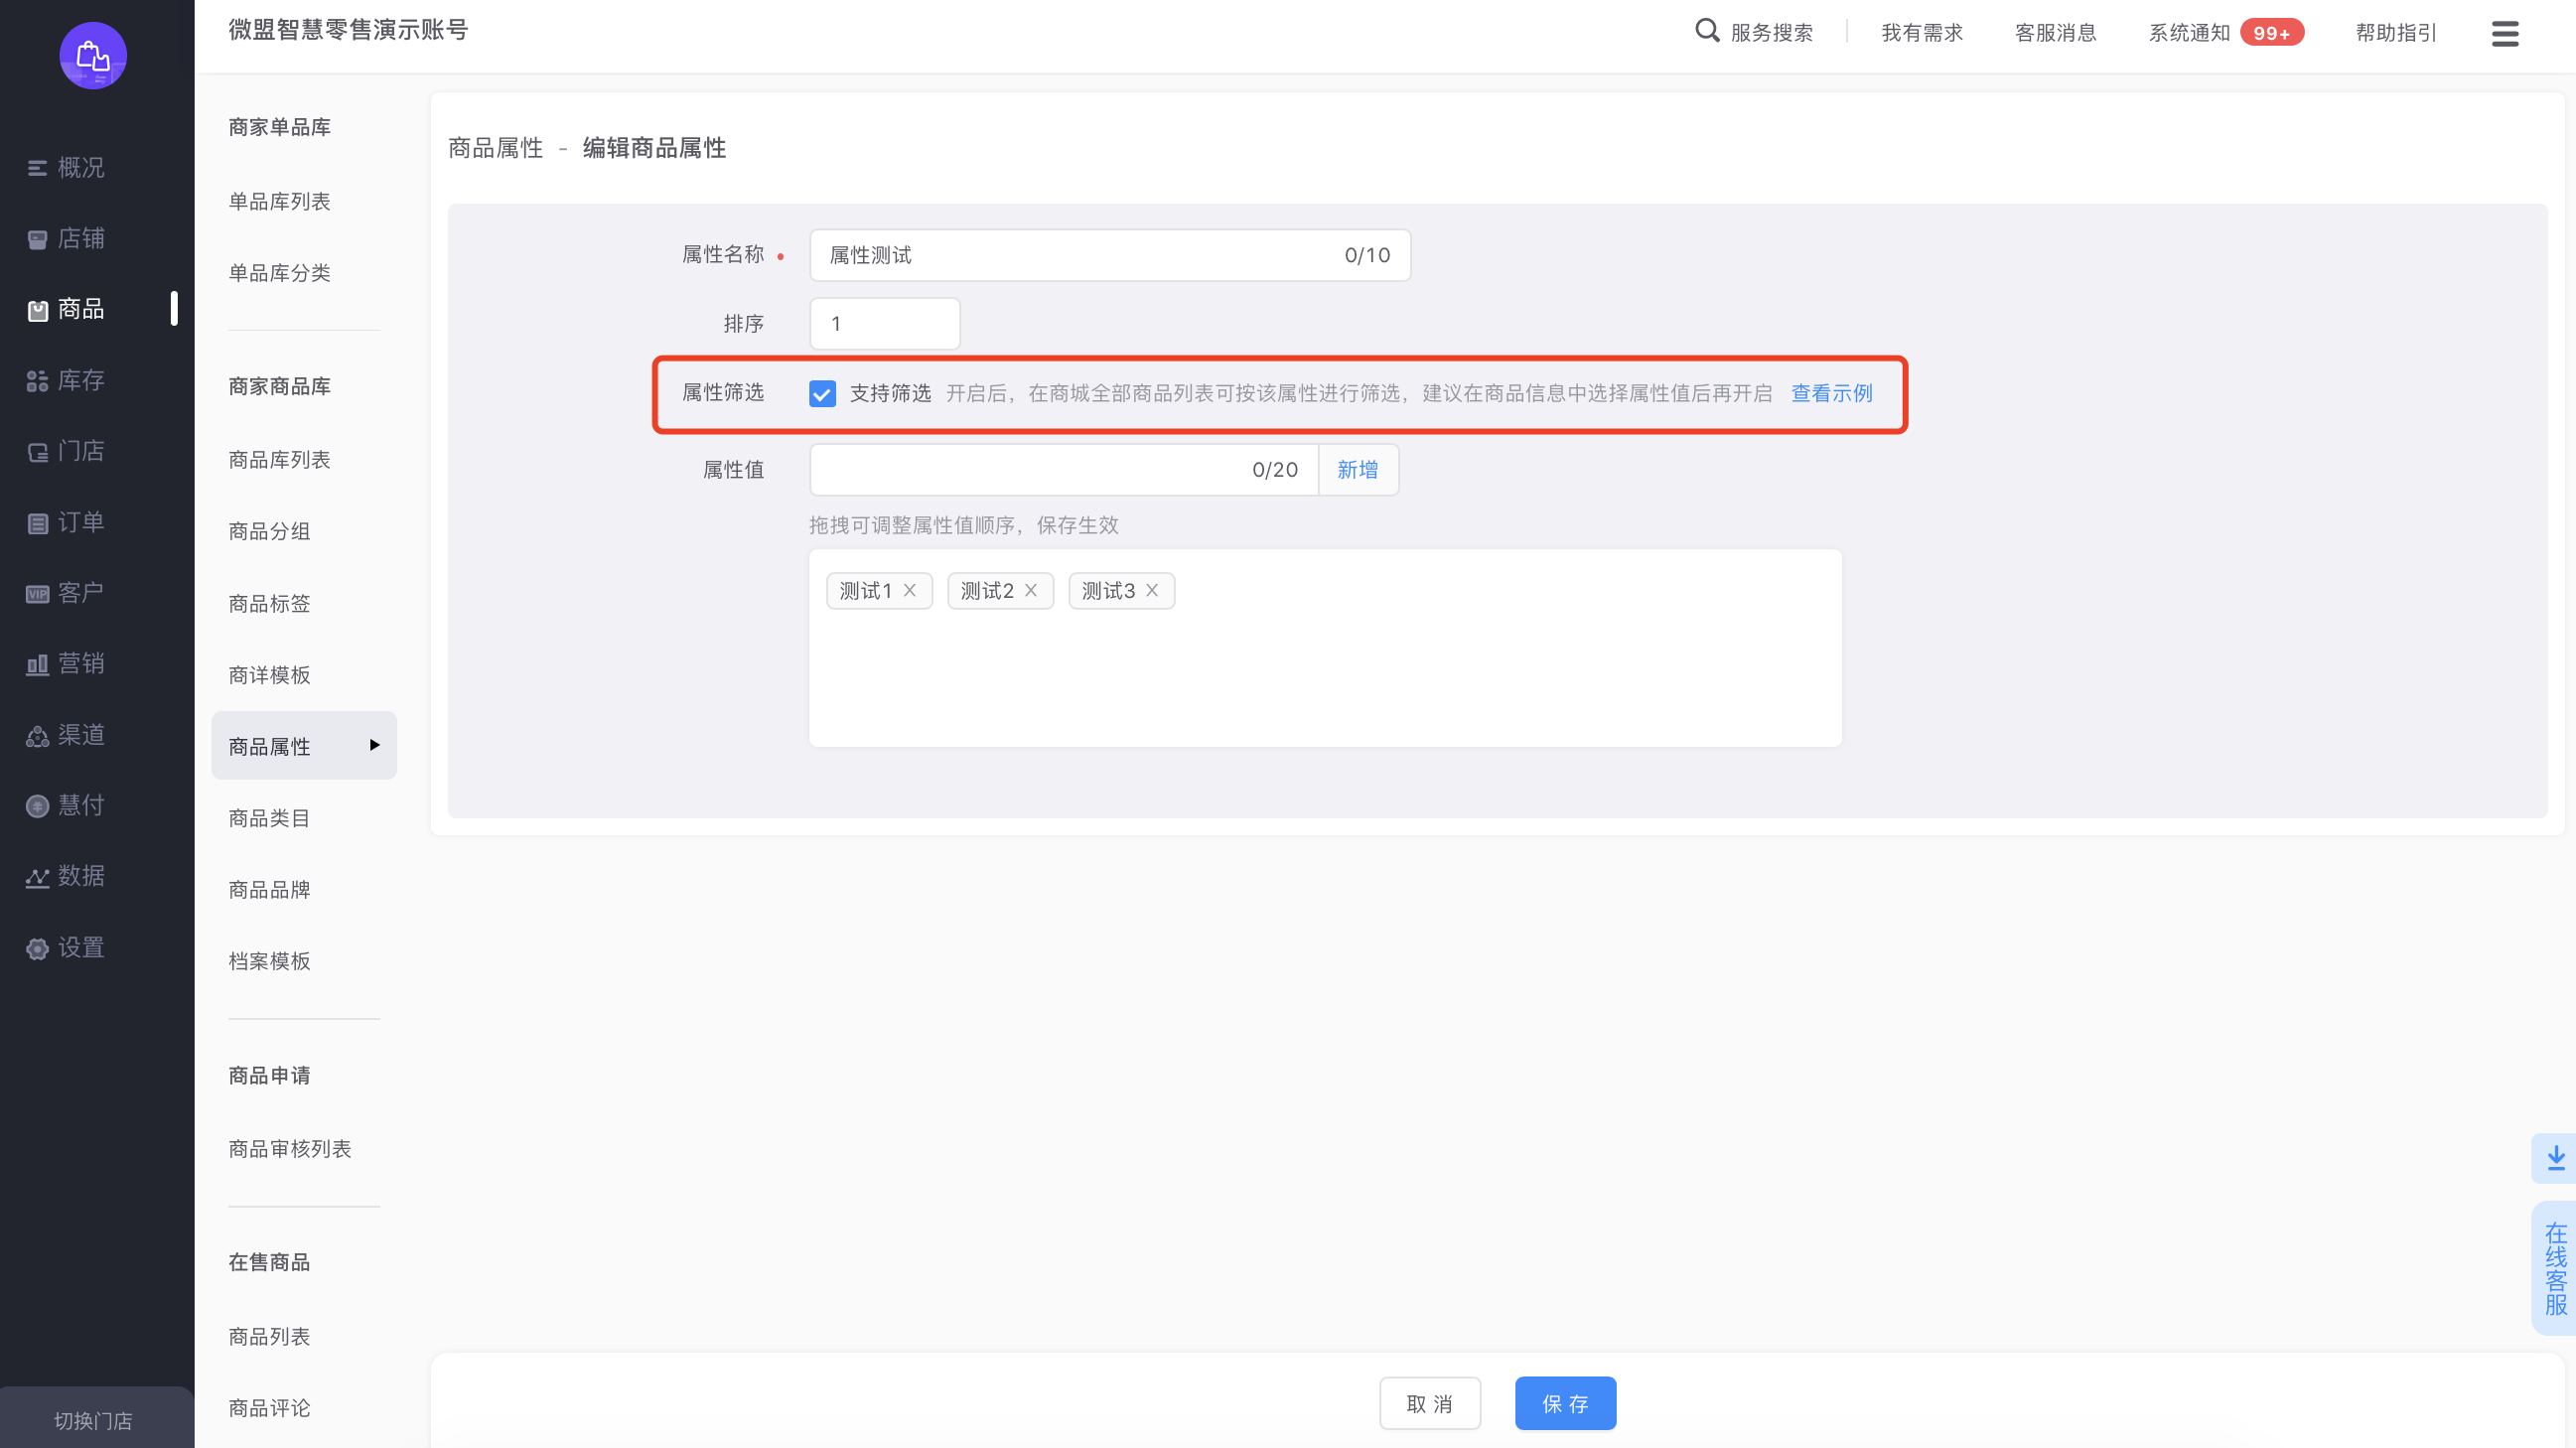
Task: Click the search magnifier icon
Action: click(x=1706, y=31)
